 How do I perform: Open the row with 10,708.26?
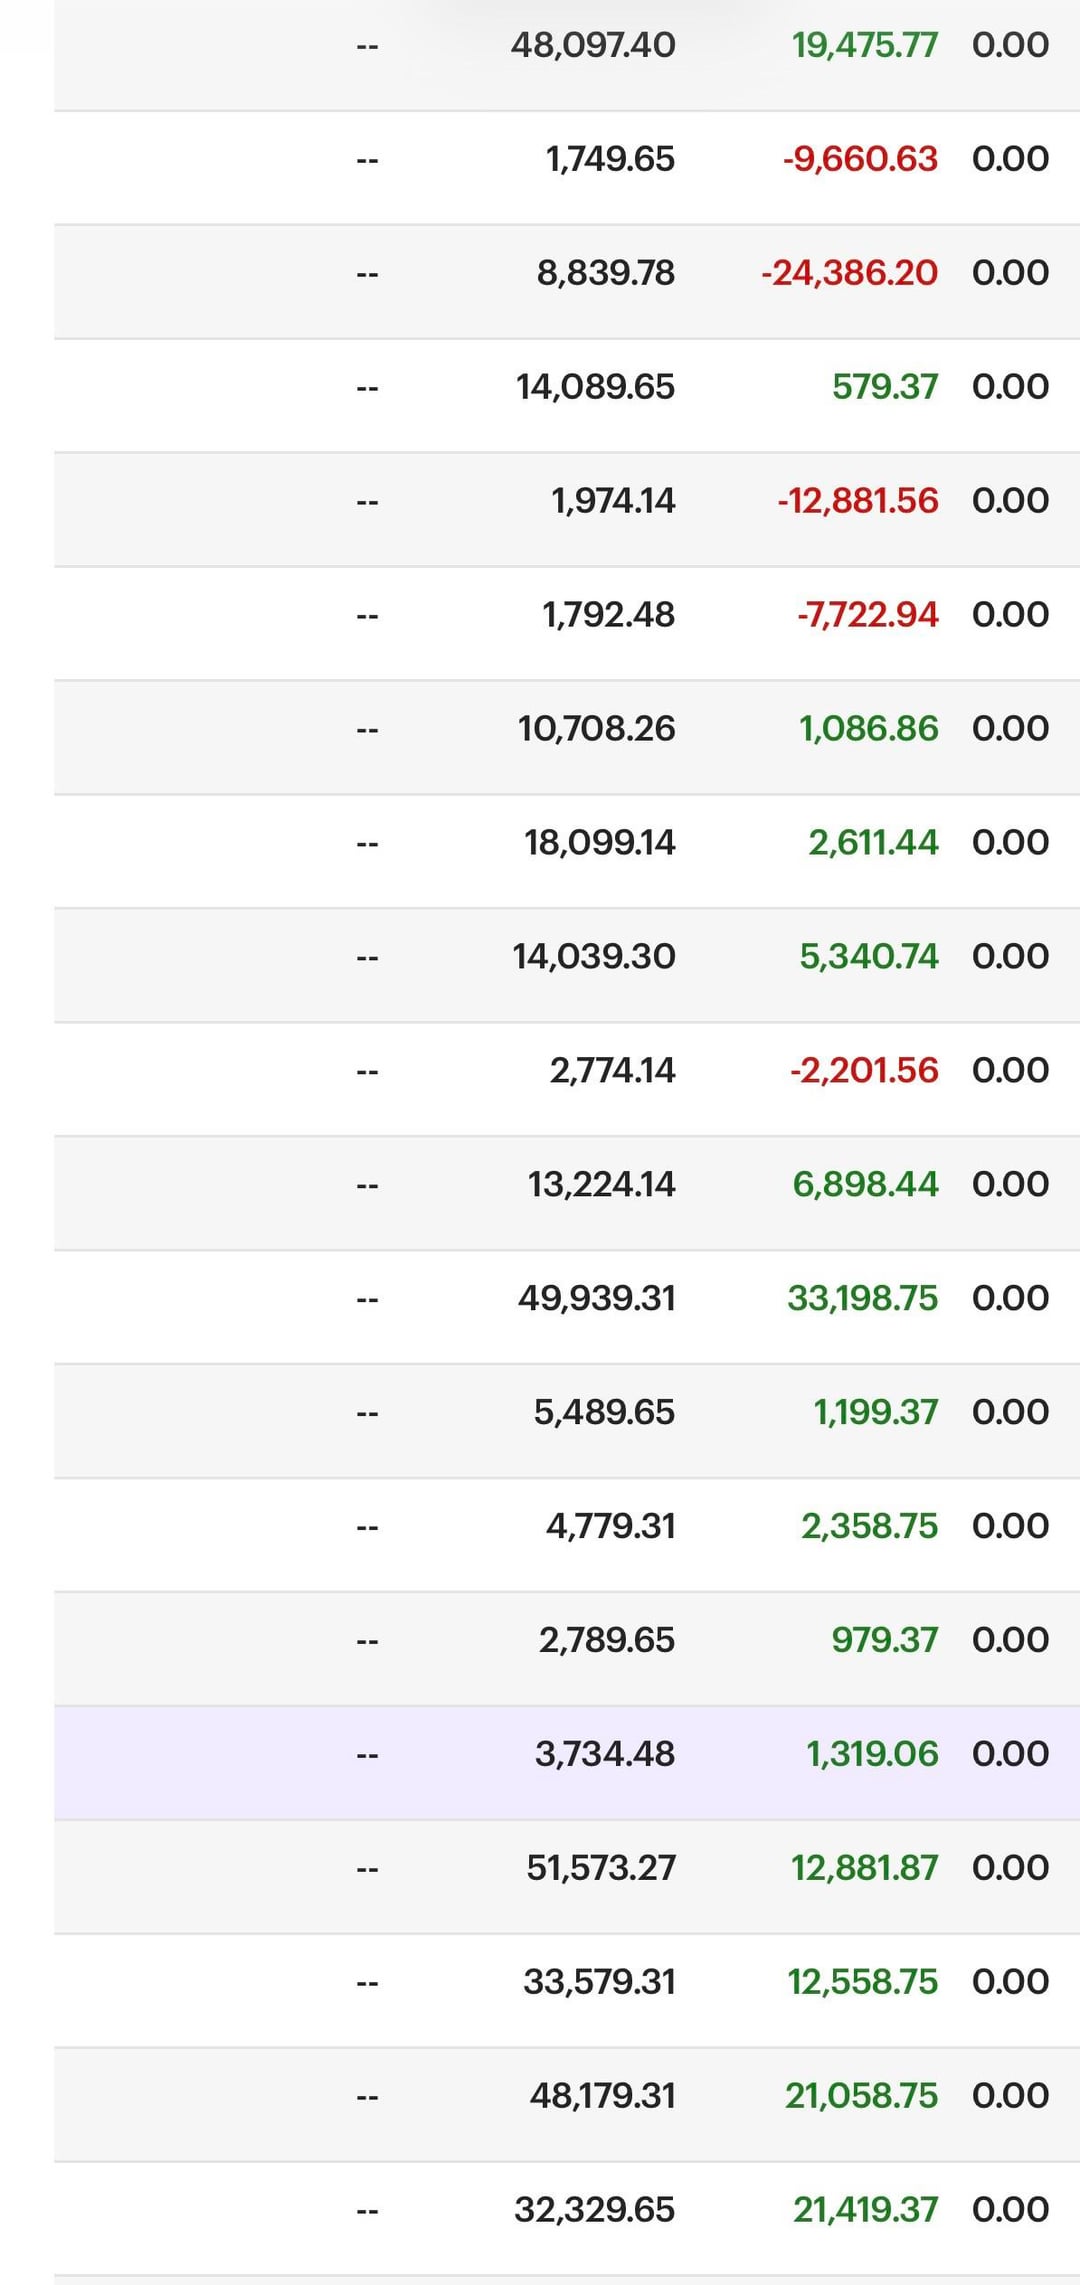tap(596, 729)
